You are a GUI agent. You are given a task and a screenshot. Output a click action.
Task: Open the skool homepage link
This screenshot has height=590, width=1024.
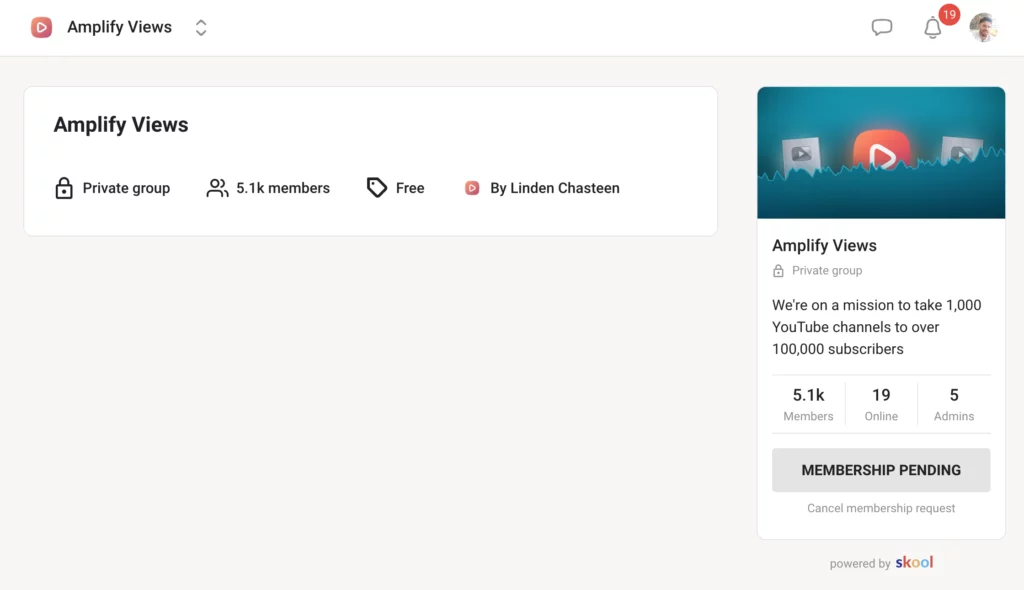(x=913, y=563)
